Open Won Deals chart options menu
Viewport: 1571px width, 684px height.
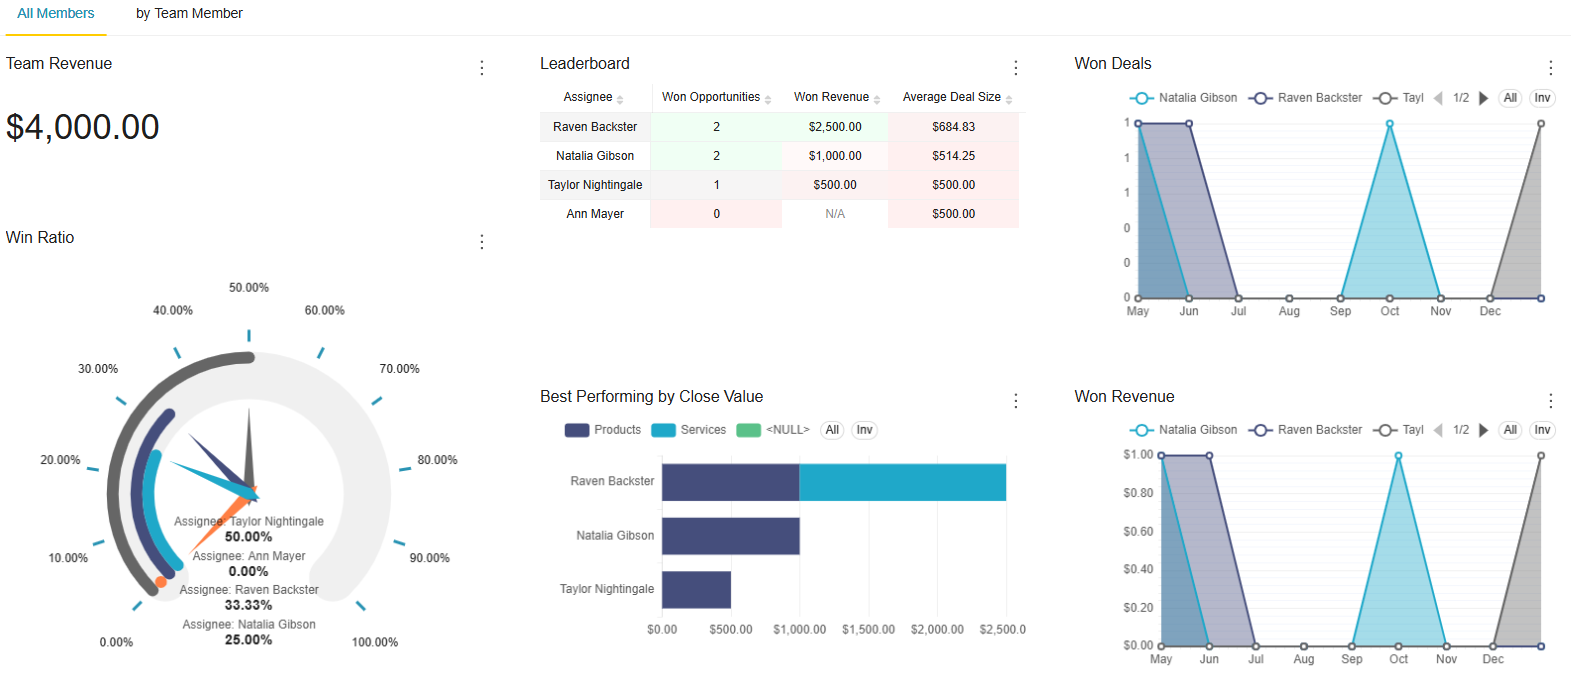click(1550, 68)
